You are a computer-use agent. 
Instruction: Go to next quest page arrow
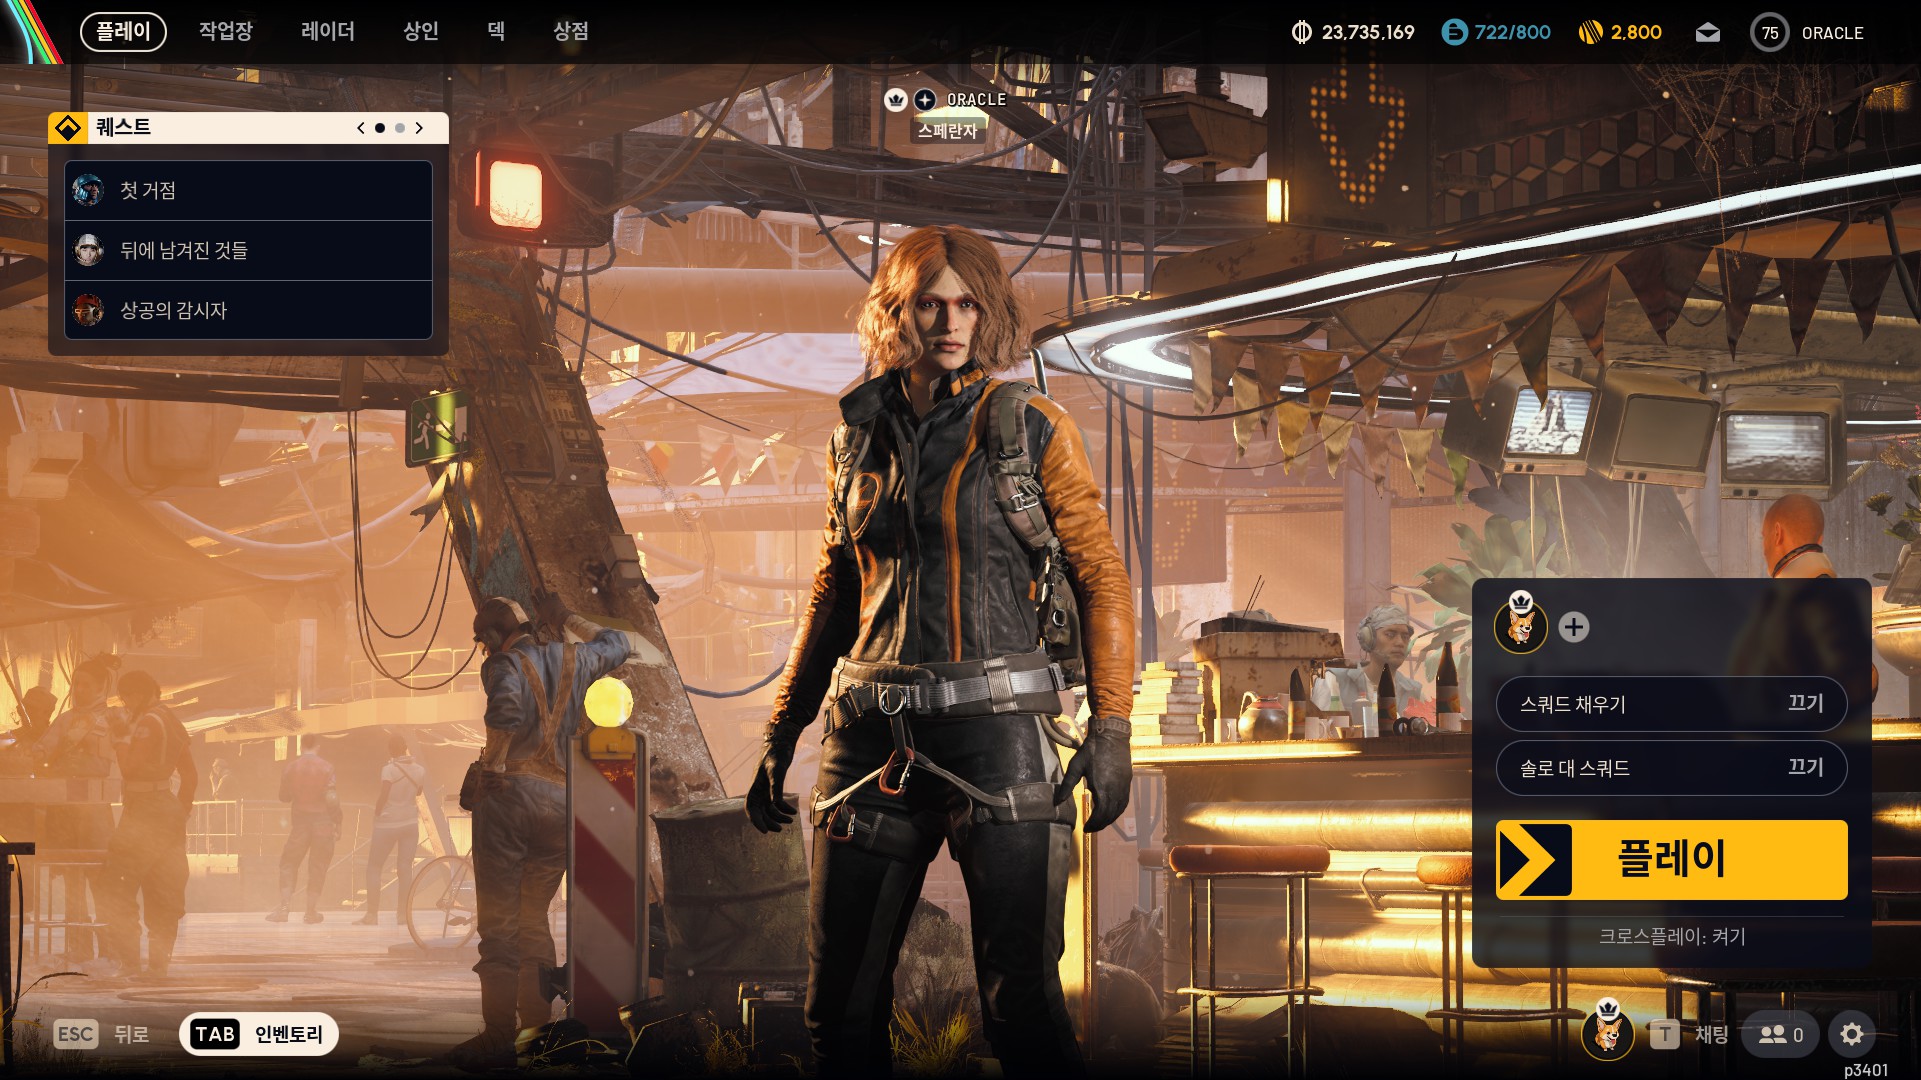(419, 128)
